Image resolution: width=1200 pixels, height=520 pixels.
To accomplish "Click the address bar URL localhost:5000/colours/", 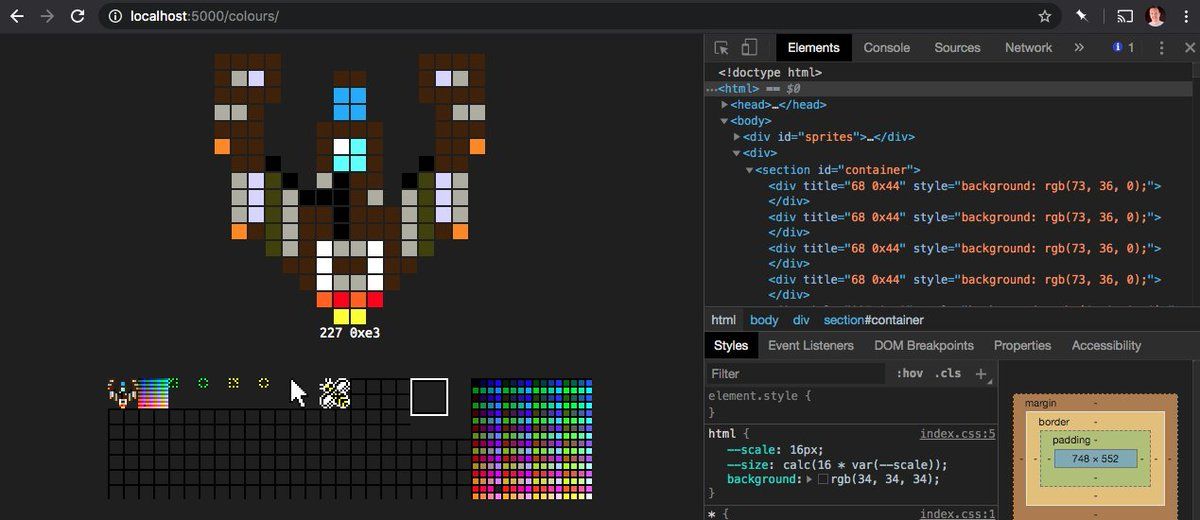I will 204,16.
